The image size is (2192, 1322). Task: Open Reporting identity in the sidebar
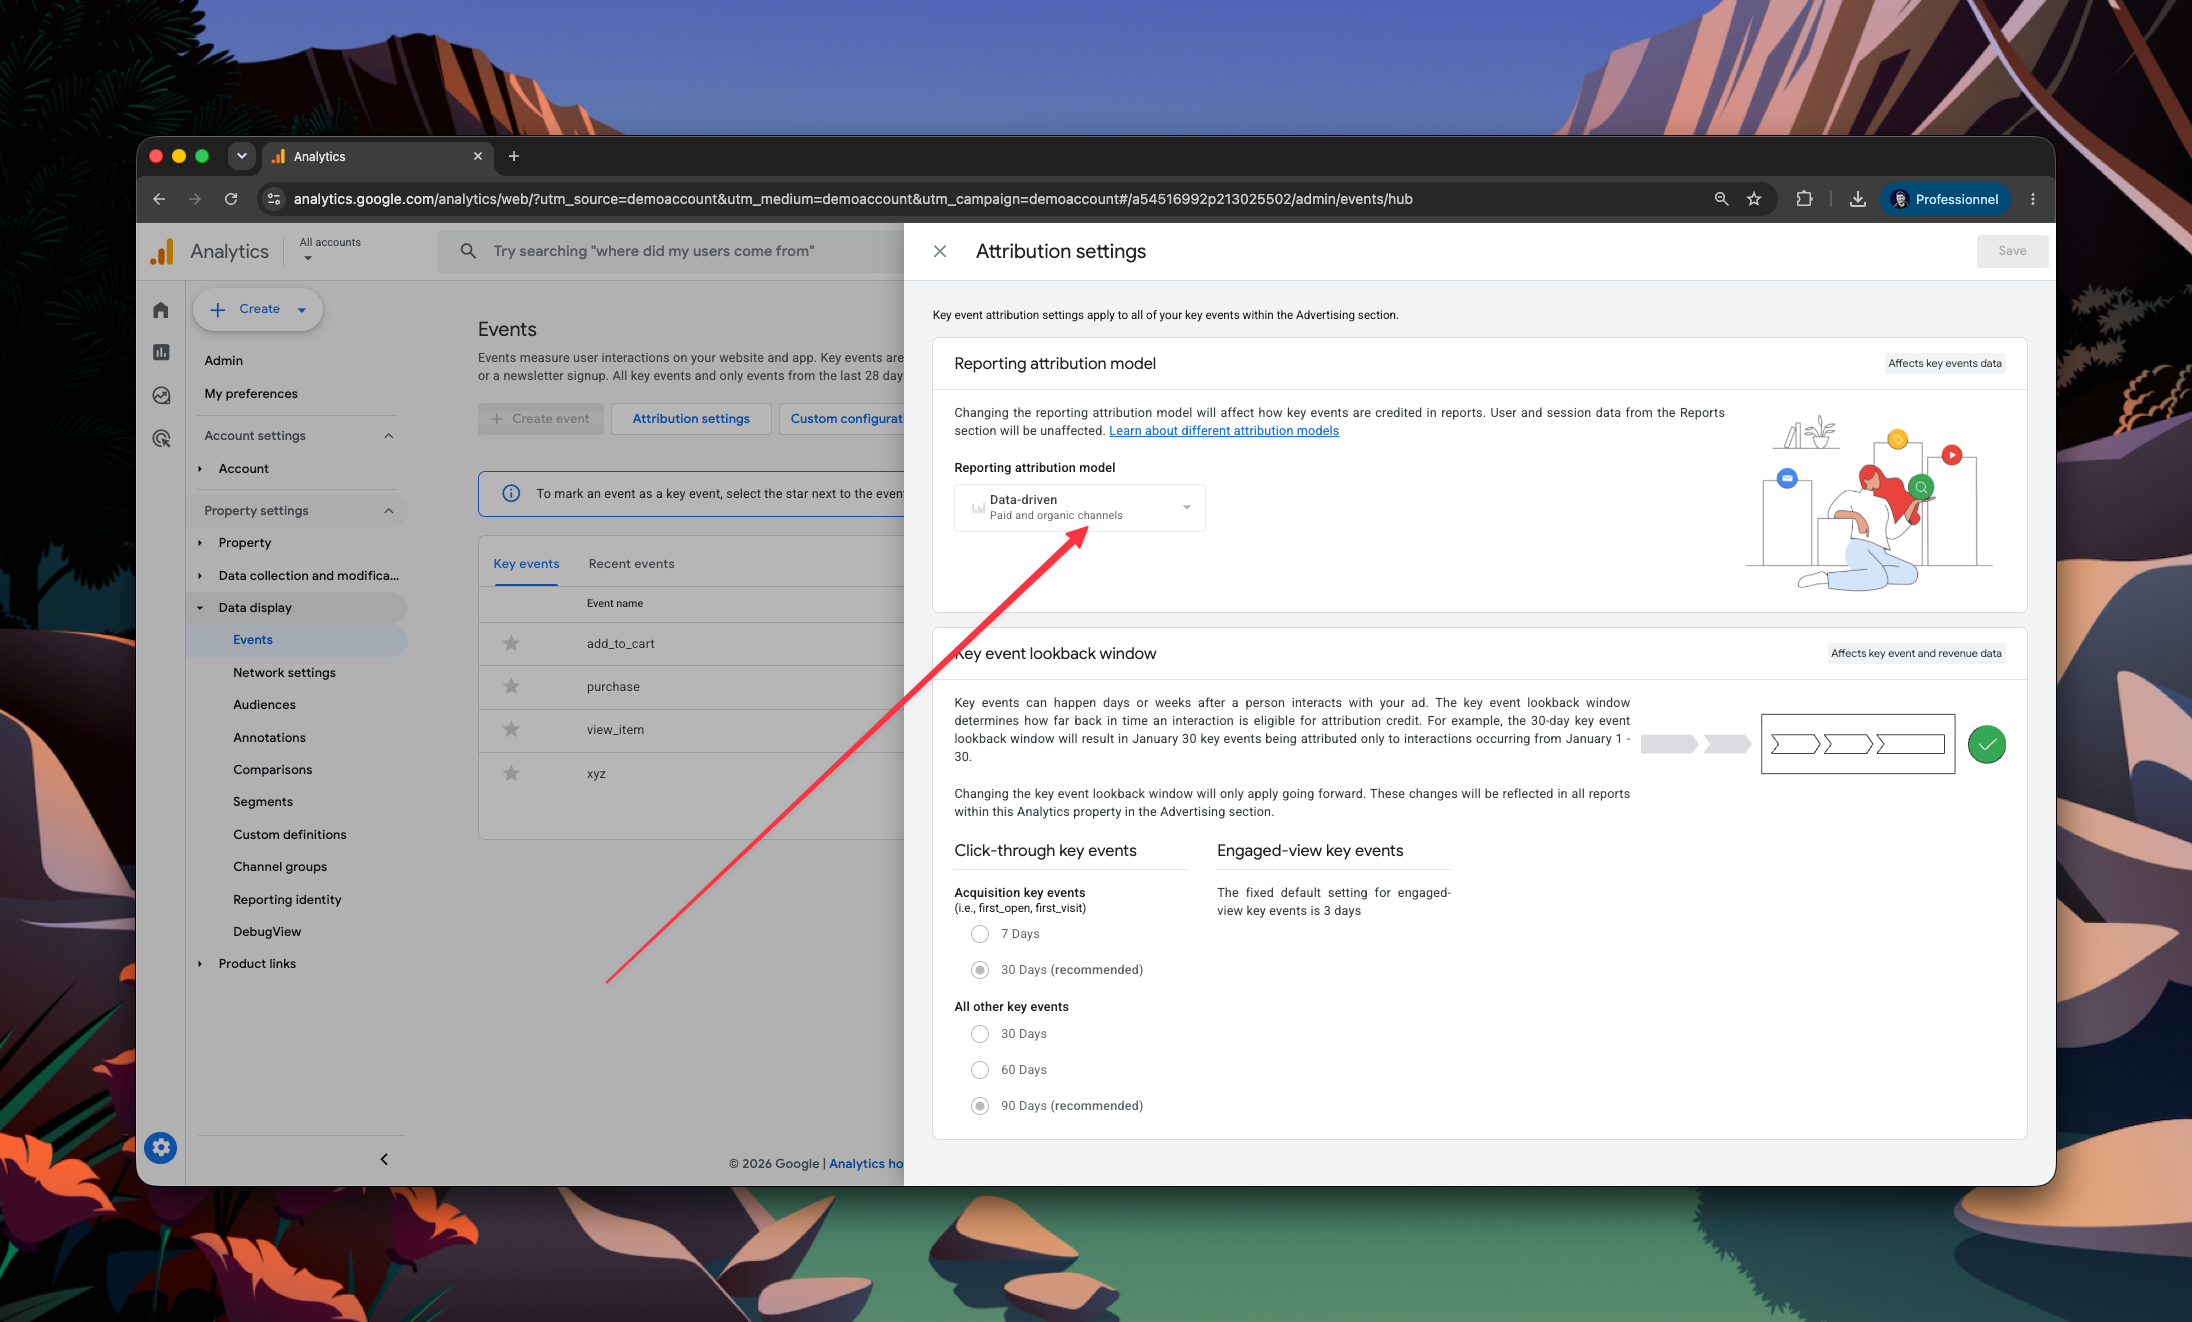coord(287,900)
